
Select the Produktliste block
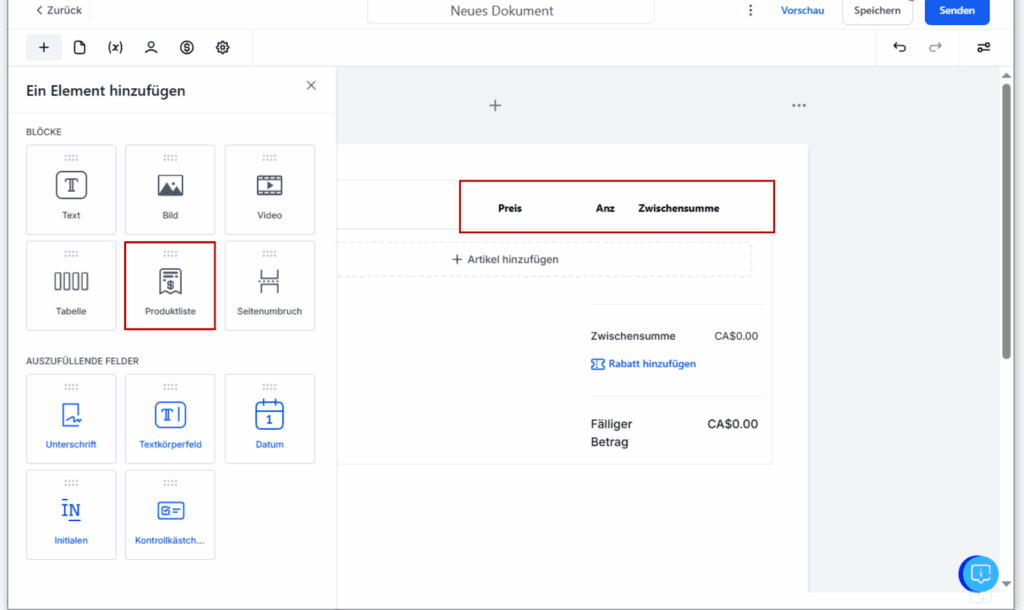170,285
